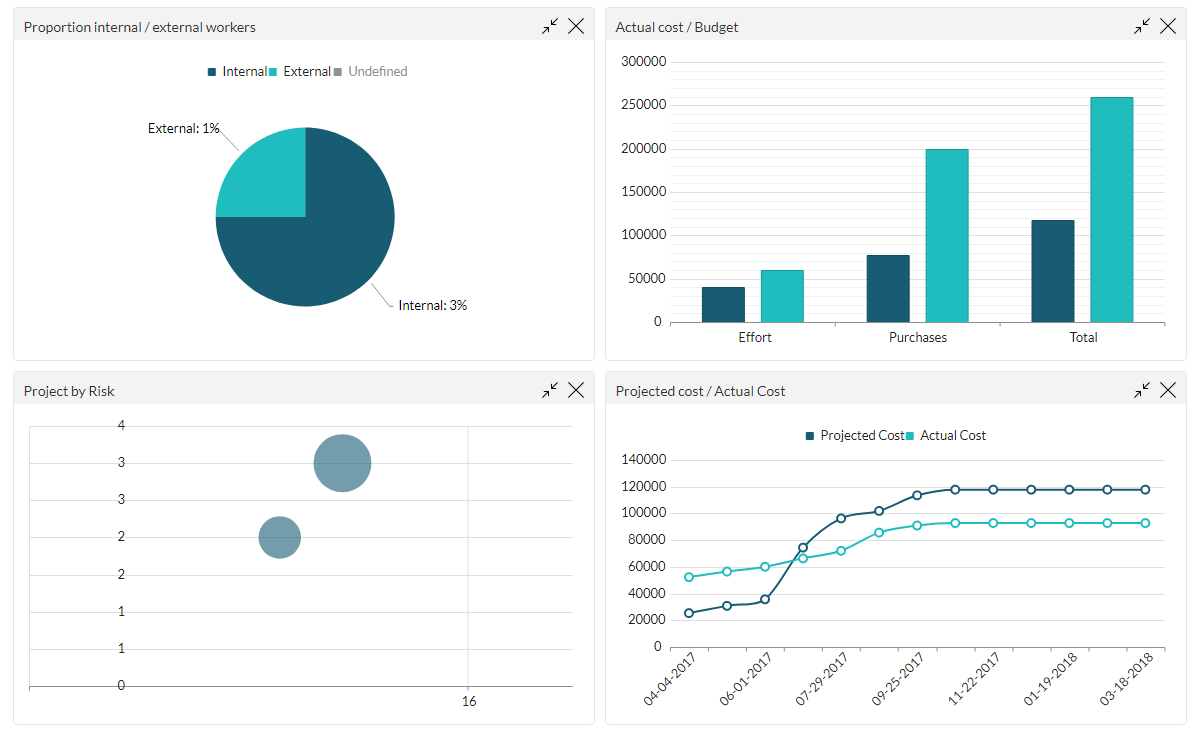Click the External: 1% pie label

point(185,128)
